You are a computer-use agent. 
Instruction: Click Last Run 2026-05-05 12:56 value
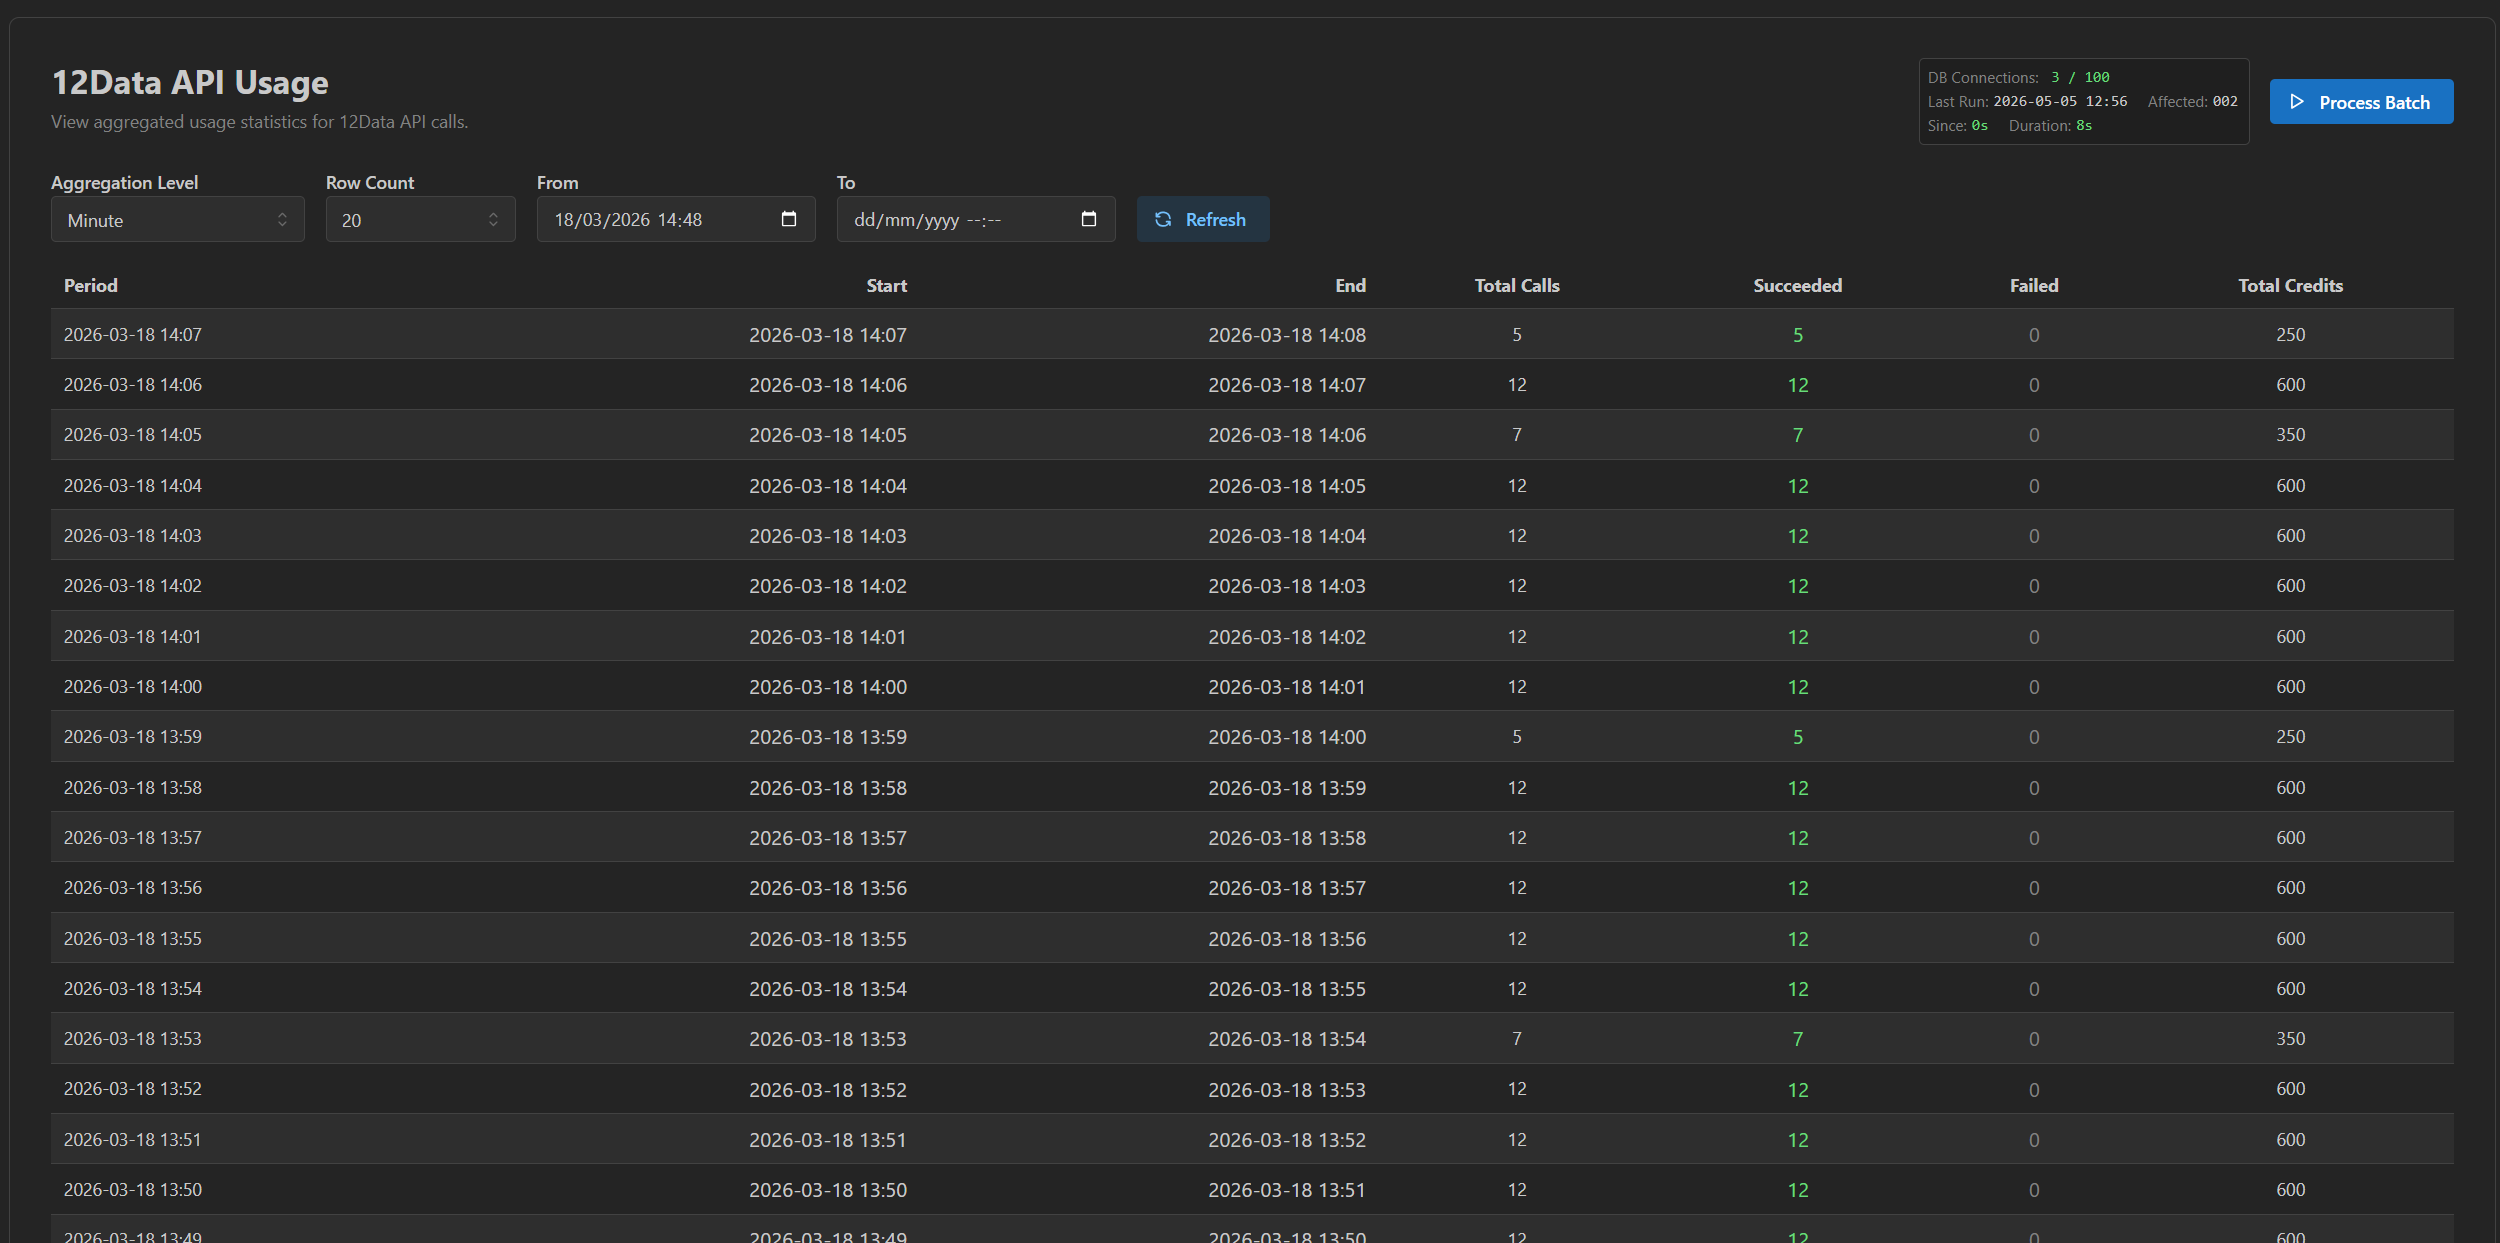point(2060,101)
